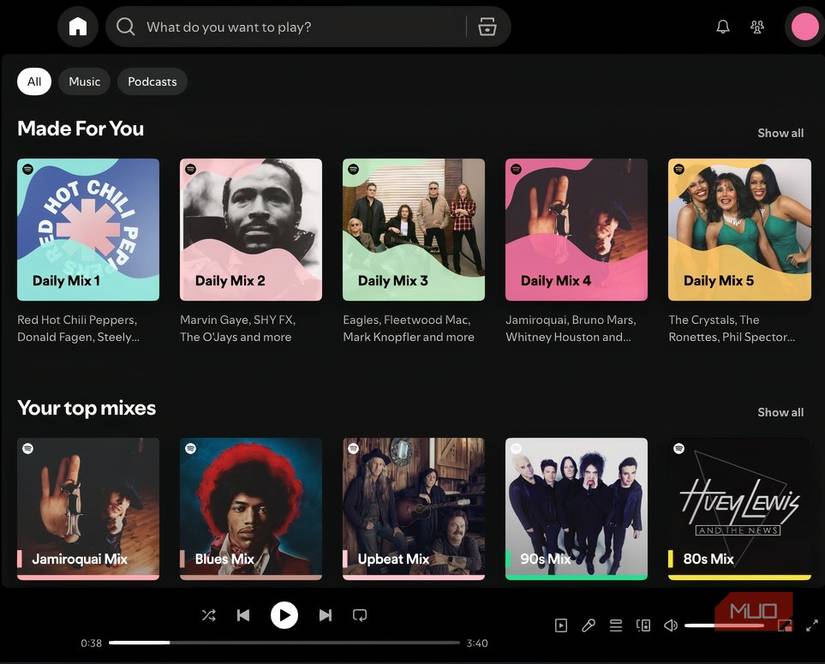Select the Music filter tab
The width and height of the screenshot is (825, 664).
click(84, 81)
